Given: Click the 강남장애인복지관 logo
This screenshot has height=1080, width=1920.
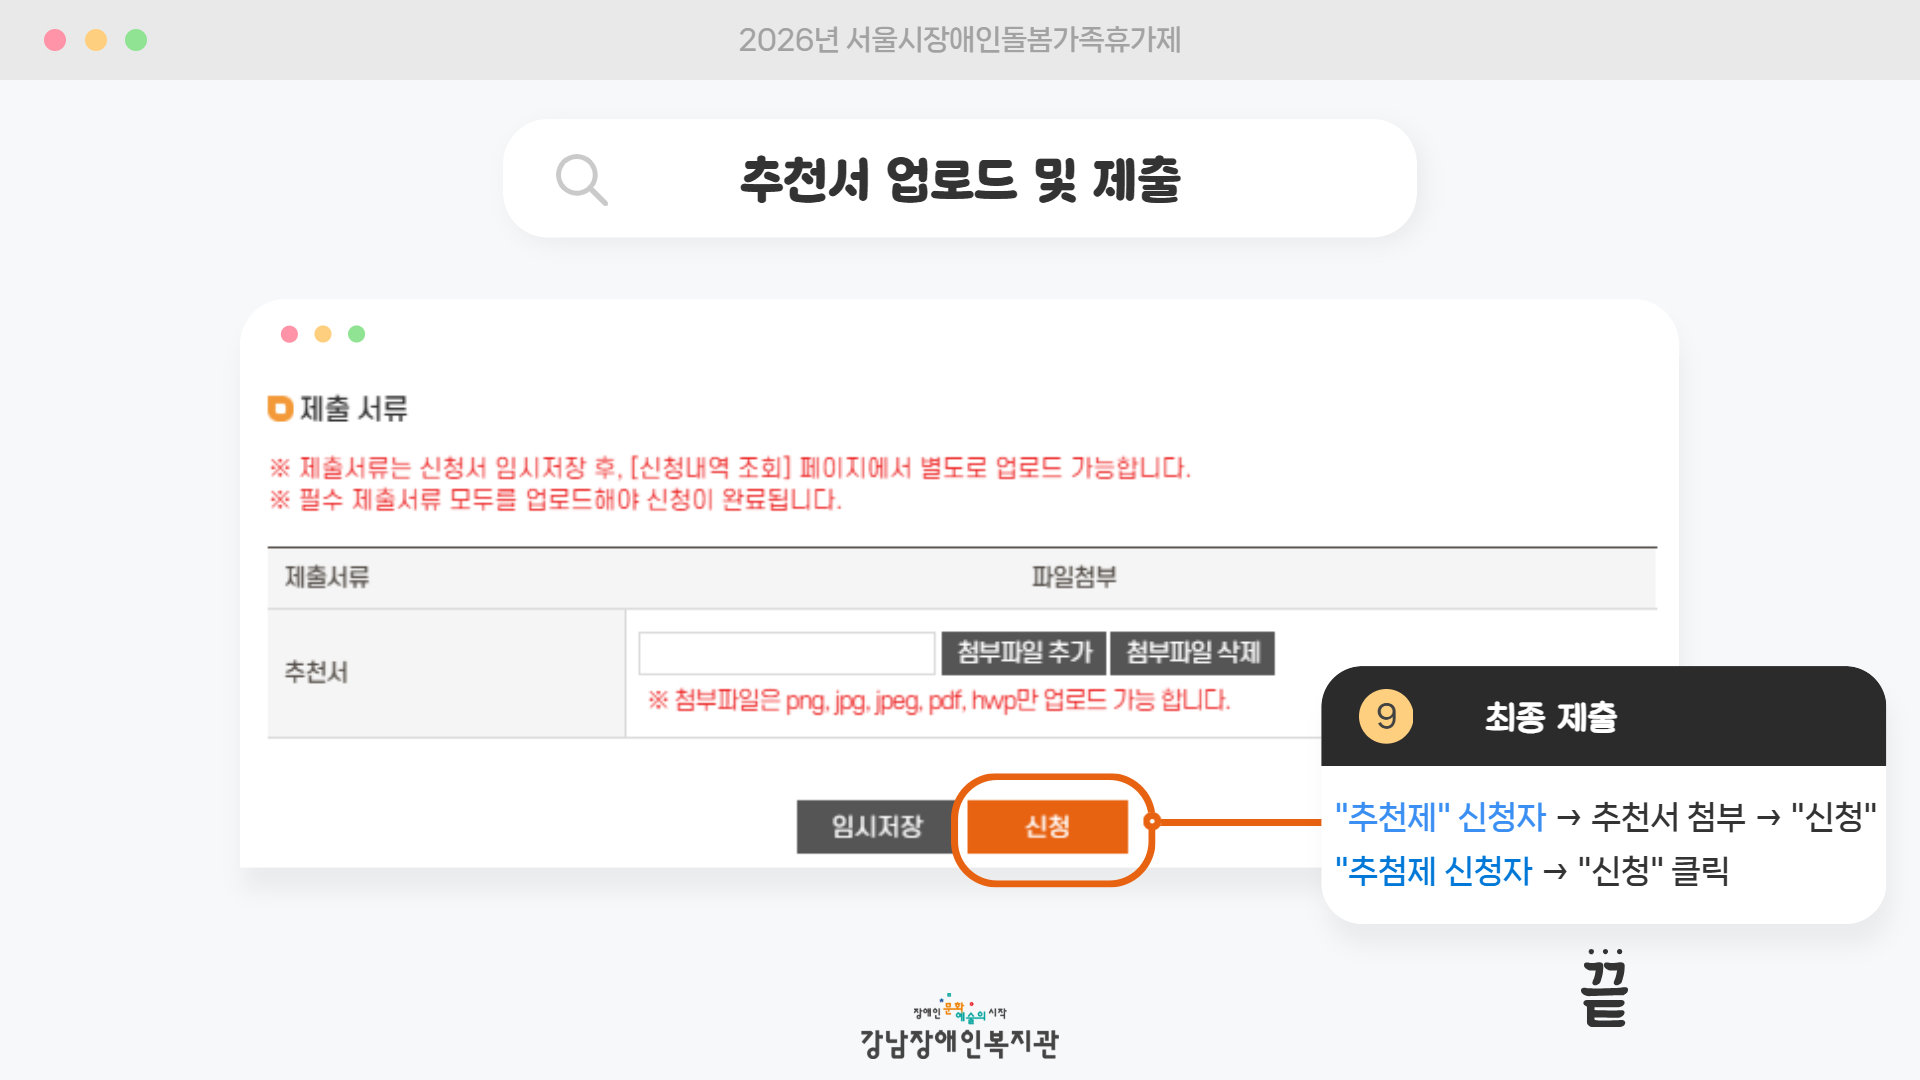Looking at the screenshot, I should click(959, 1030).
